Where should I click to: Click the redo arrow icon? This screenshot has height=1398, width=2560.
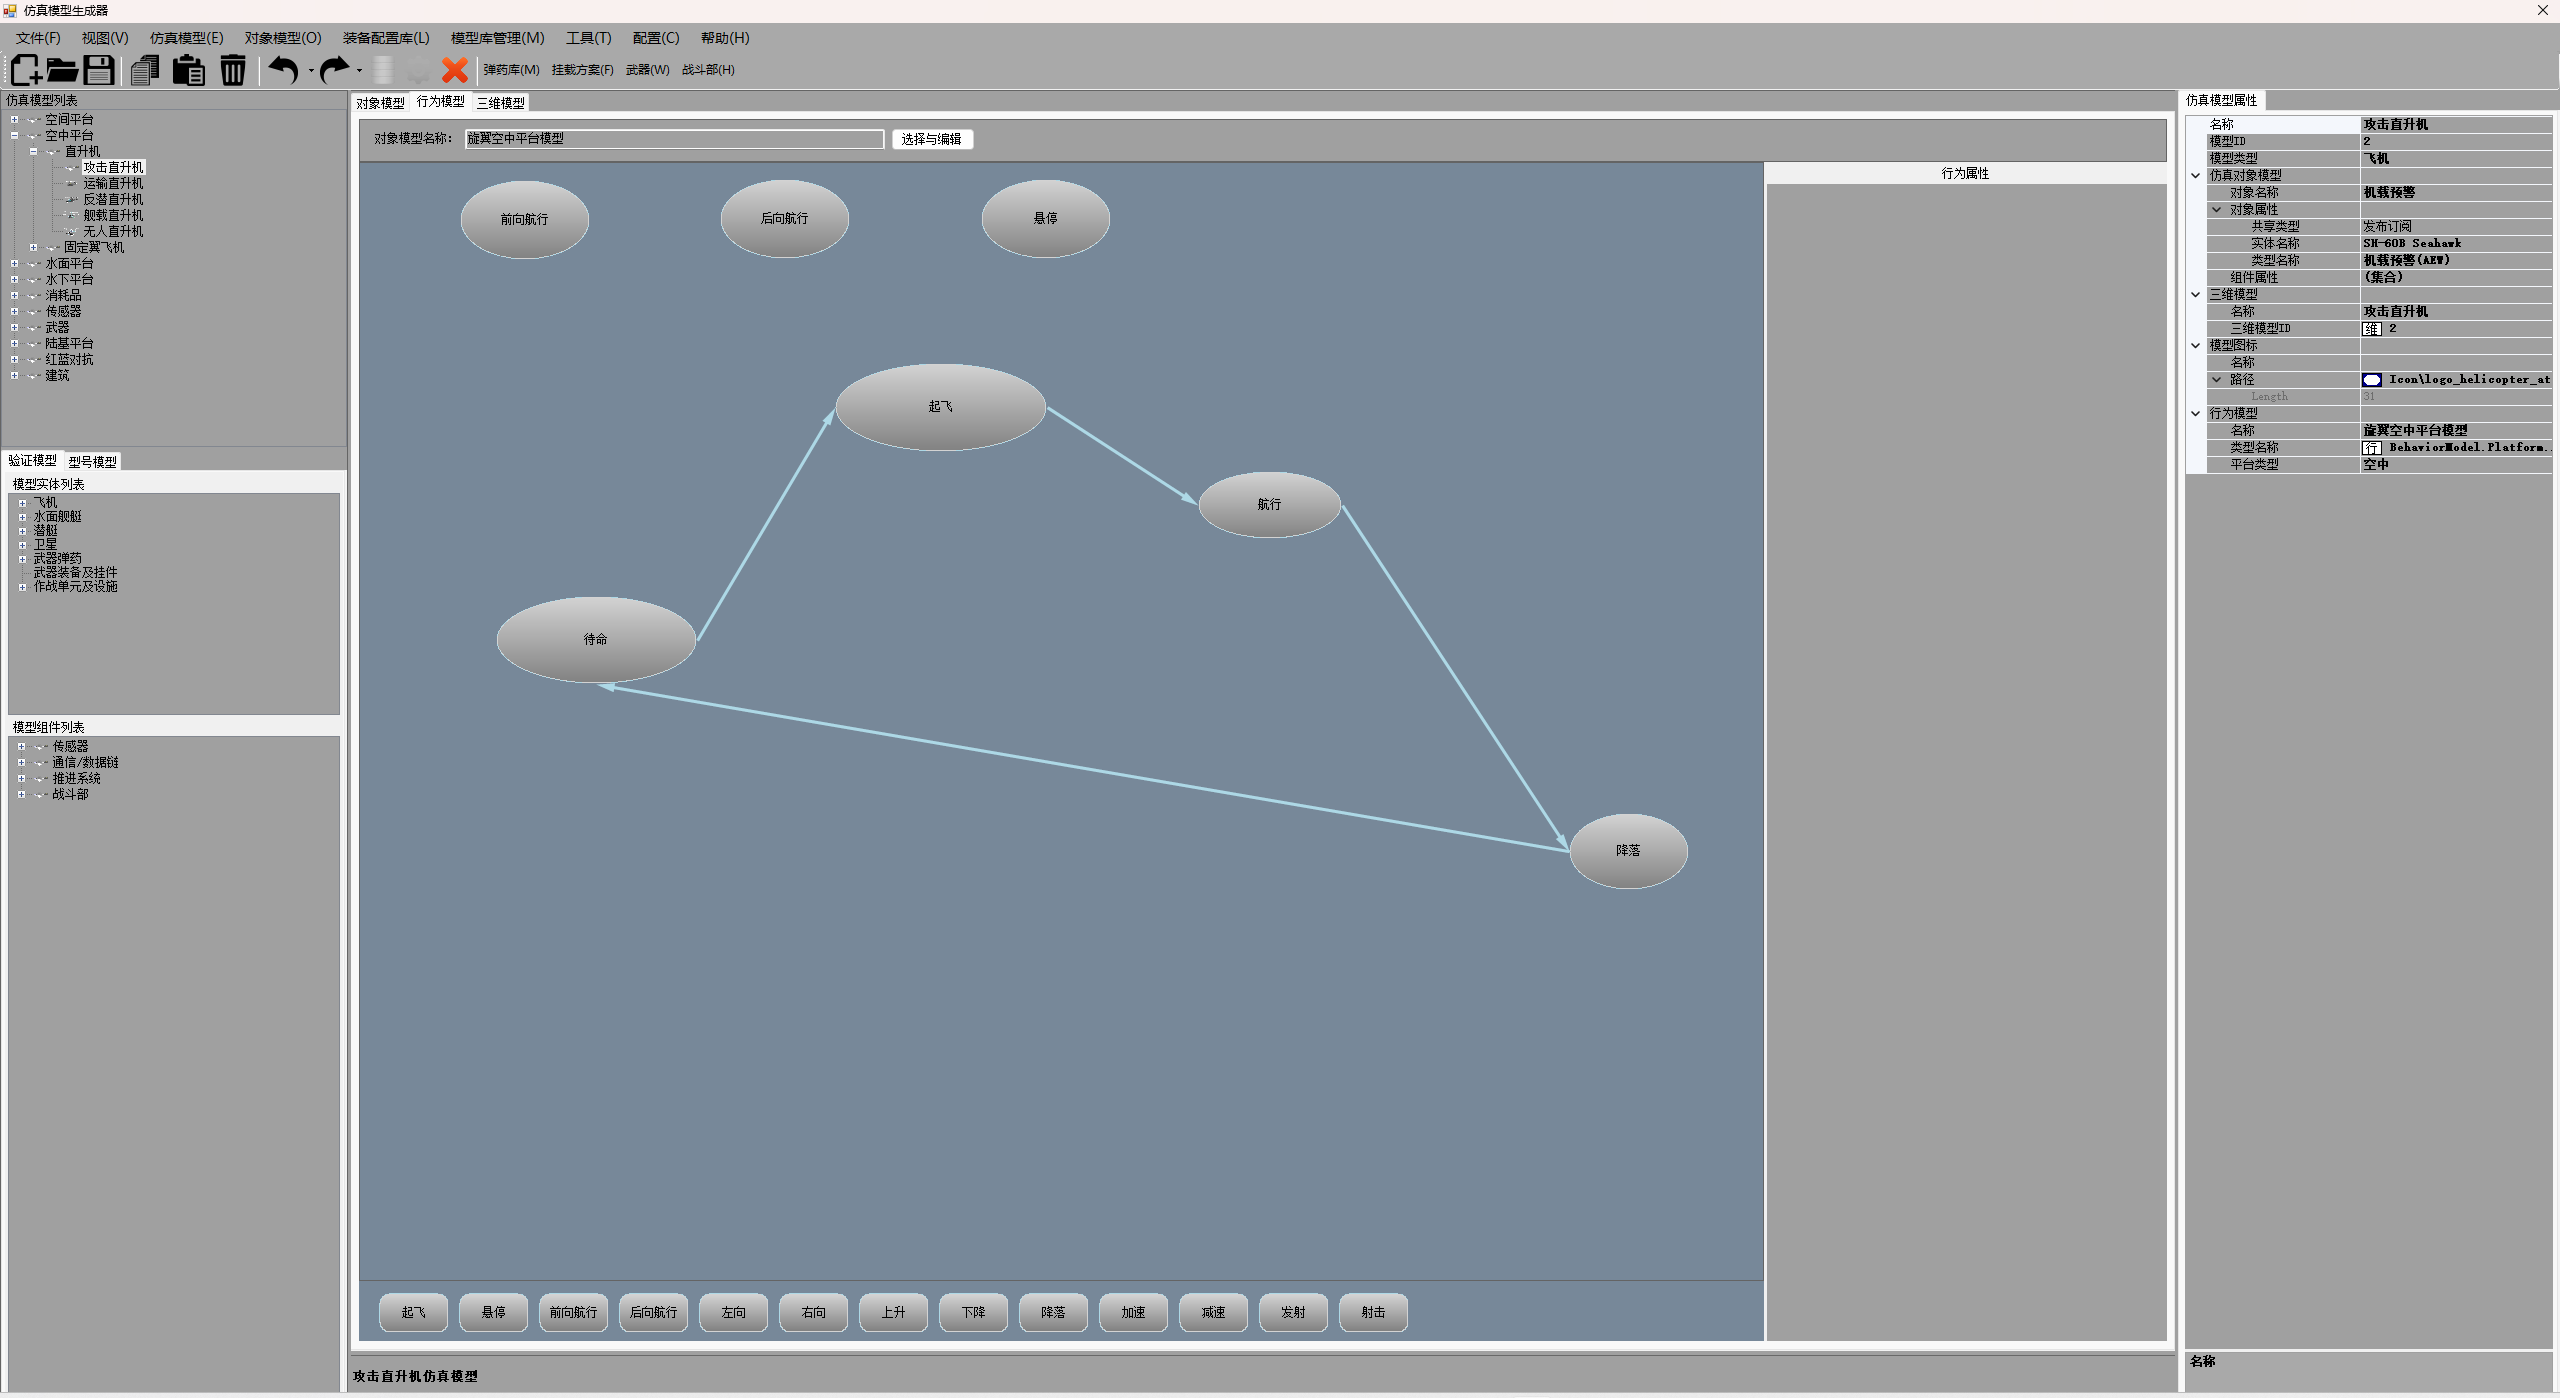(334, 70)
